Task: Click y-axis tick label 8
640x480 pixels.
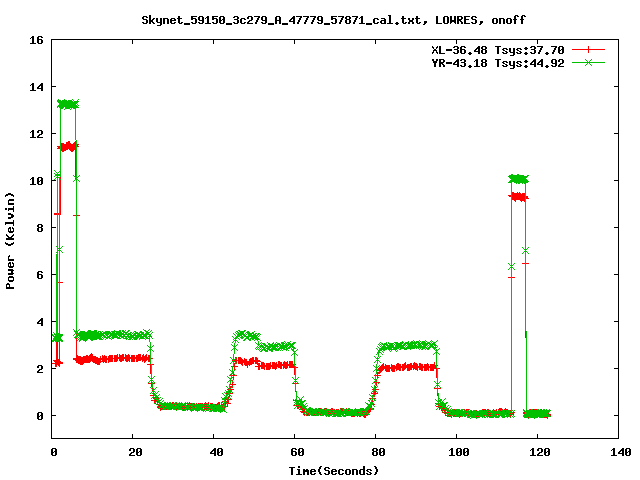Action: click(x=40, y=228)
